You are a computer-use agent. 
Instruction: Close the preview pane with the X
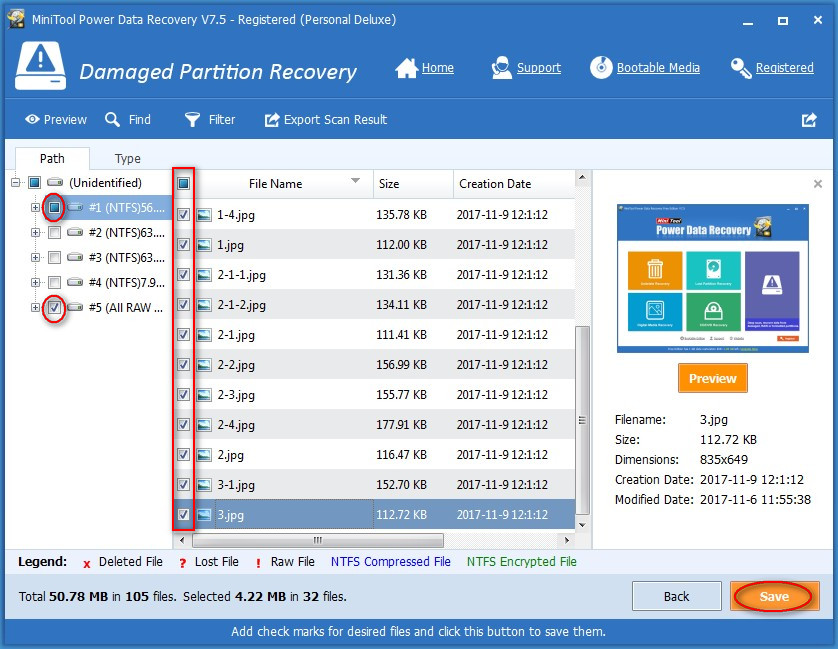coord(817,184)
